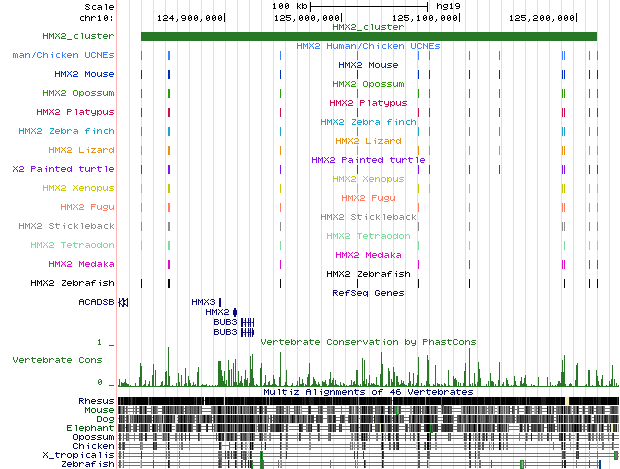Screen dimensions: 620x469
Task: Click the green HMX2_cluster bar
Action: point(368,36)
